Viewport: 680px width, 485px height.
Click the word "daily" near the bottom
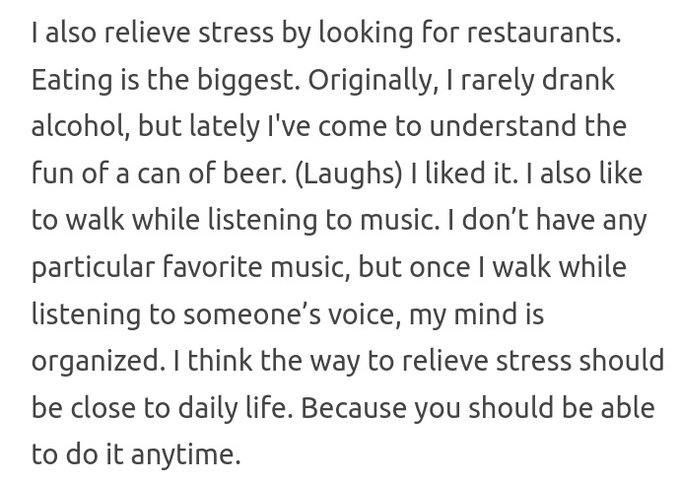[x=207, y=408]
